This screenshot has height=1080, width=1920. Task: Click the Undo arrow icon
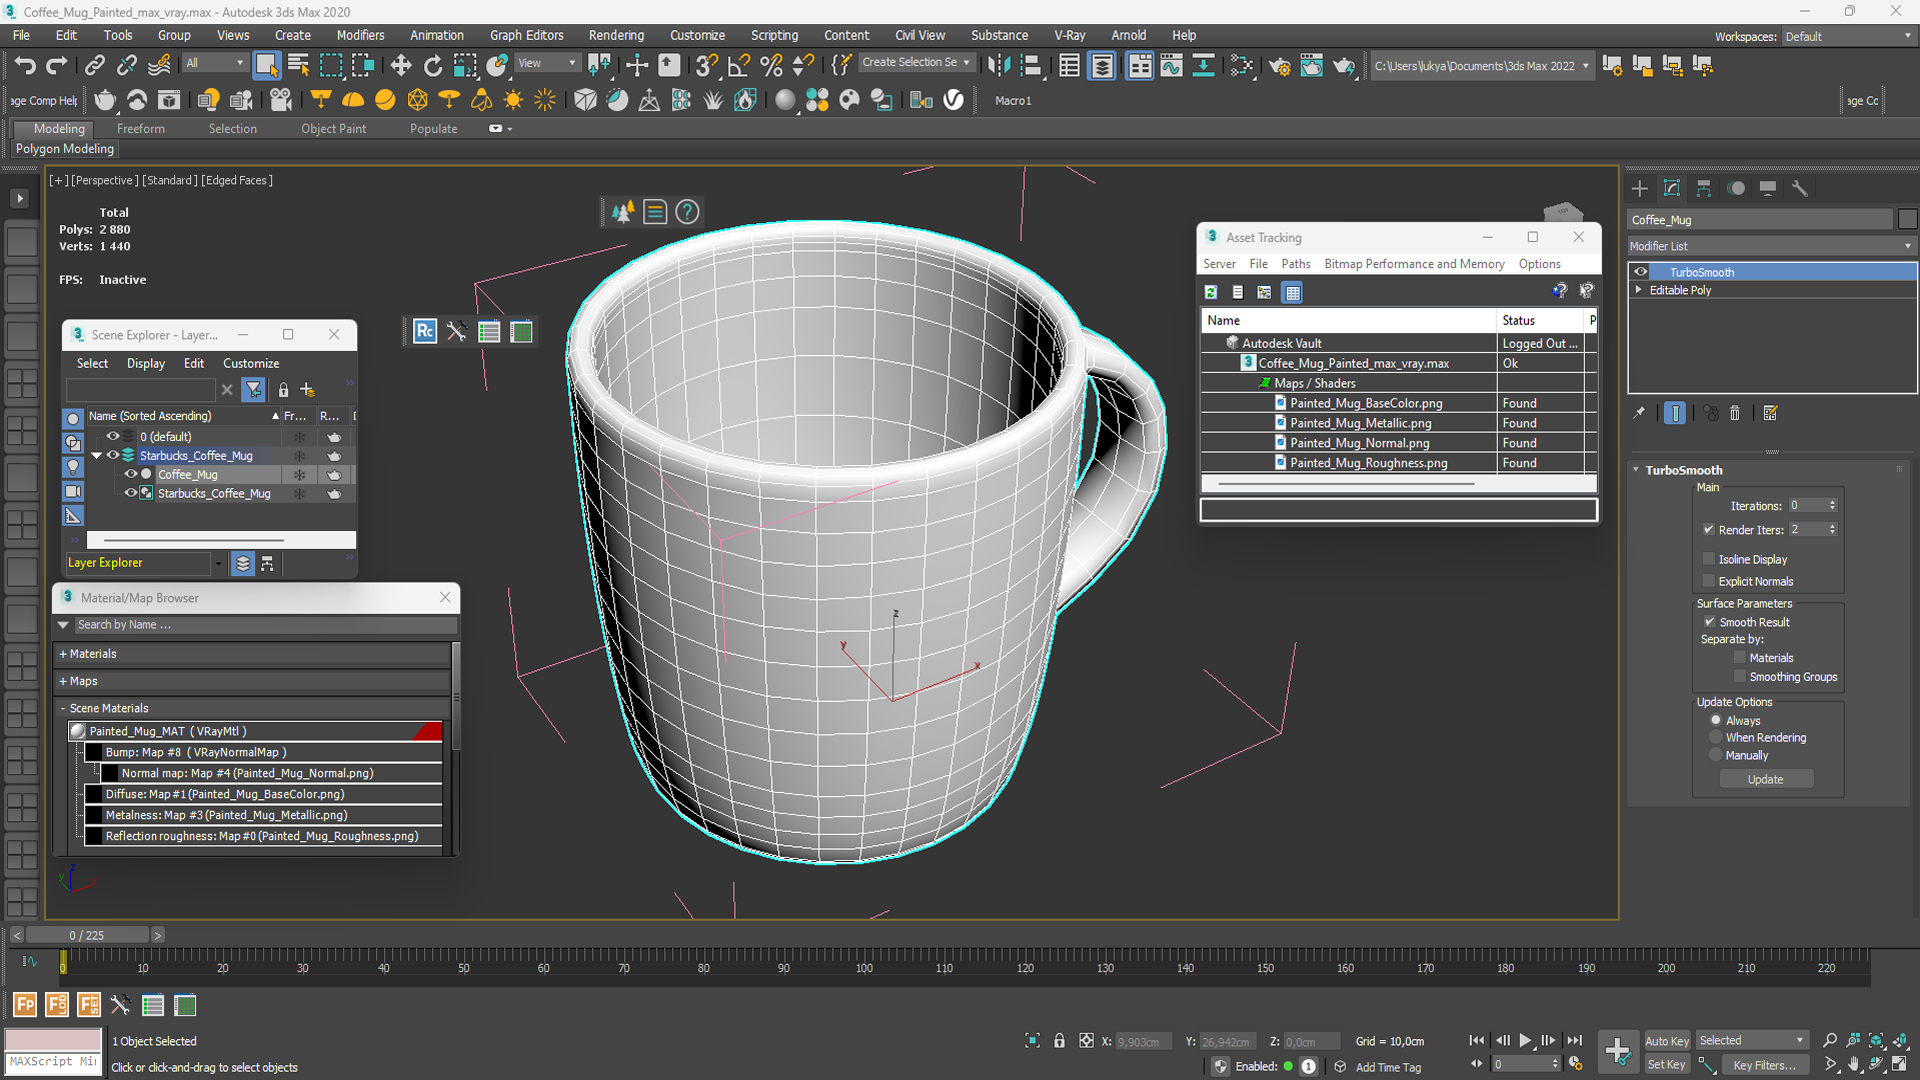click(x=25, y=66)
